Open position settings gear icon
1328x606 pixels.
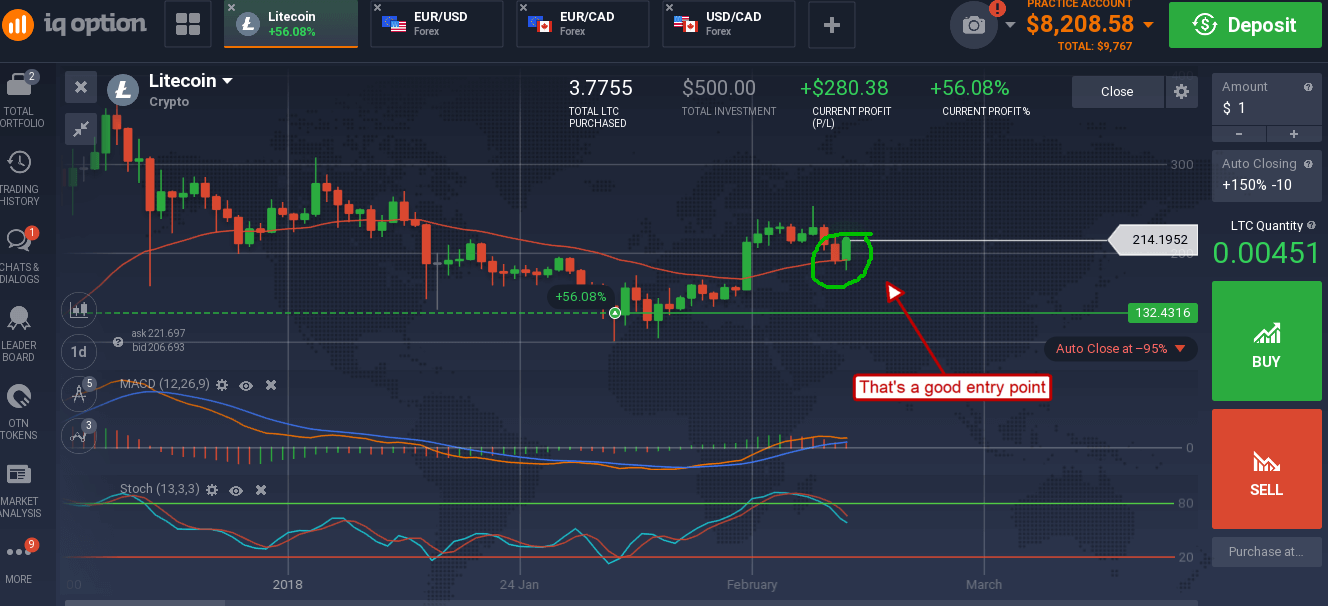tap(1181, 91)
